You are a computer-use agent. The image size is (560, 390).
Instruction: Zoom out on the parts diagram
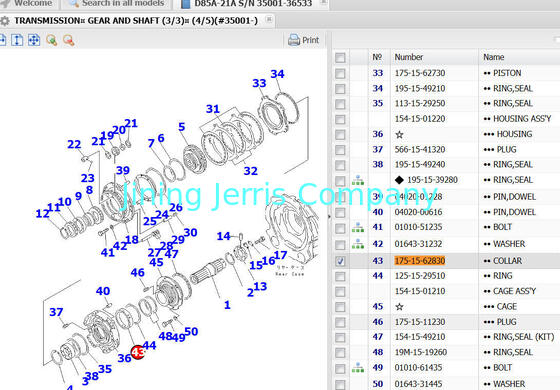tap(69, 40)
